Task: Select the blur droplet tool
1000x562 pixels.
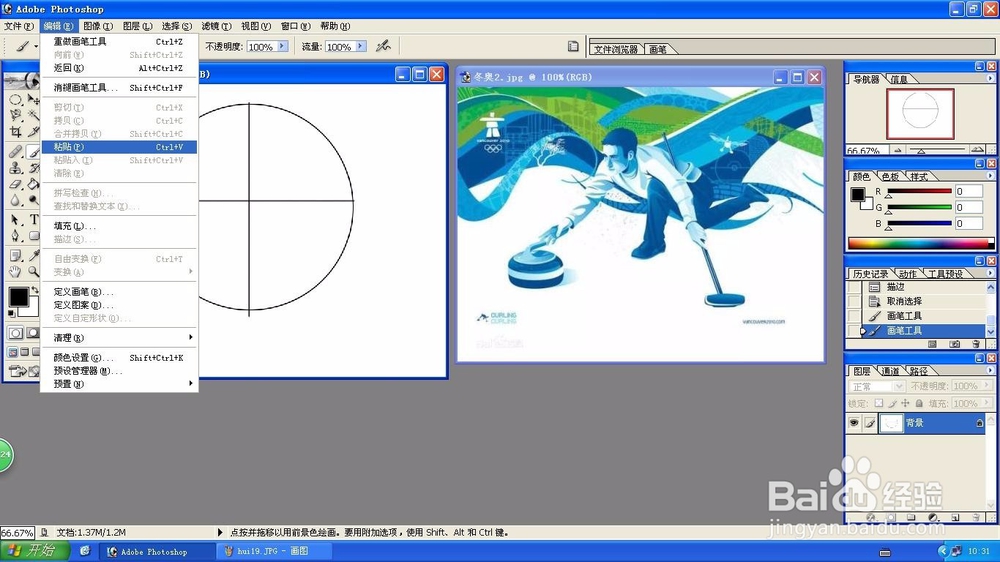Action: pos(15,200)
